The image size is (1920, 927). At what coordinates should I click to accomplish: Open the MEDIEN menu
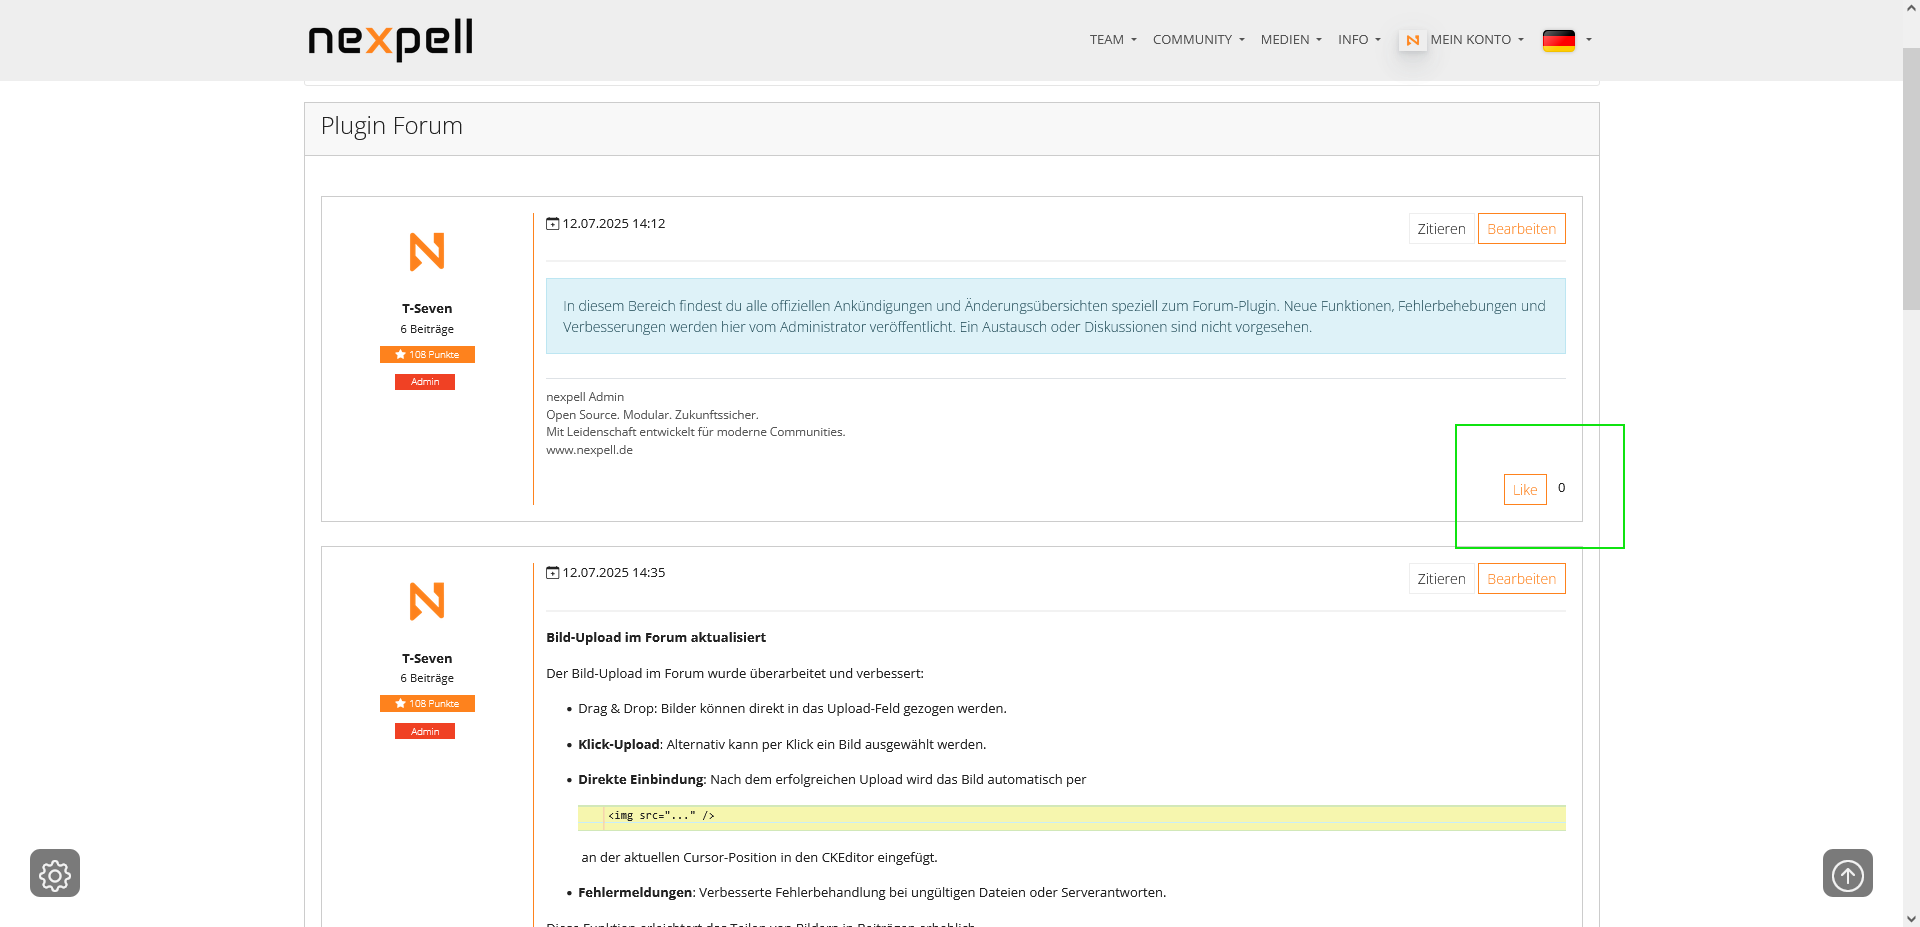point(1290,40)
